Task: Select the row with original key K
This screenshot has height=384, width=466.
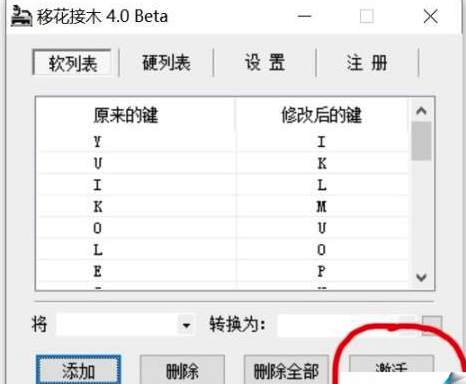Action: click(x=222, y=207)
